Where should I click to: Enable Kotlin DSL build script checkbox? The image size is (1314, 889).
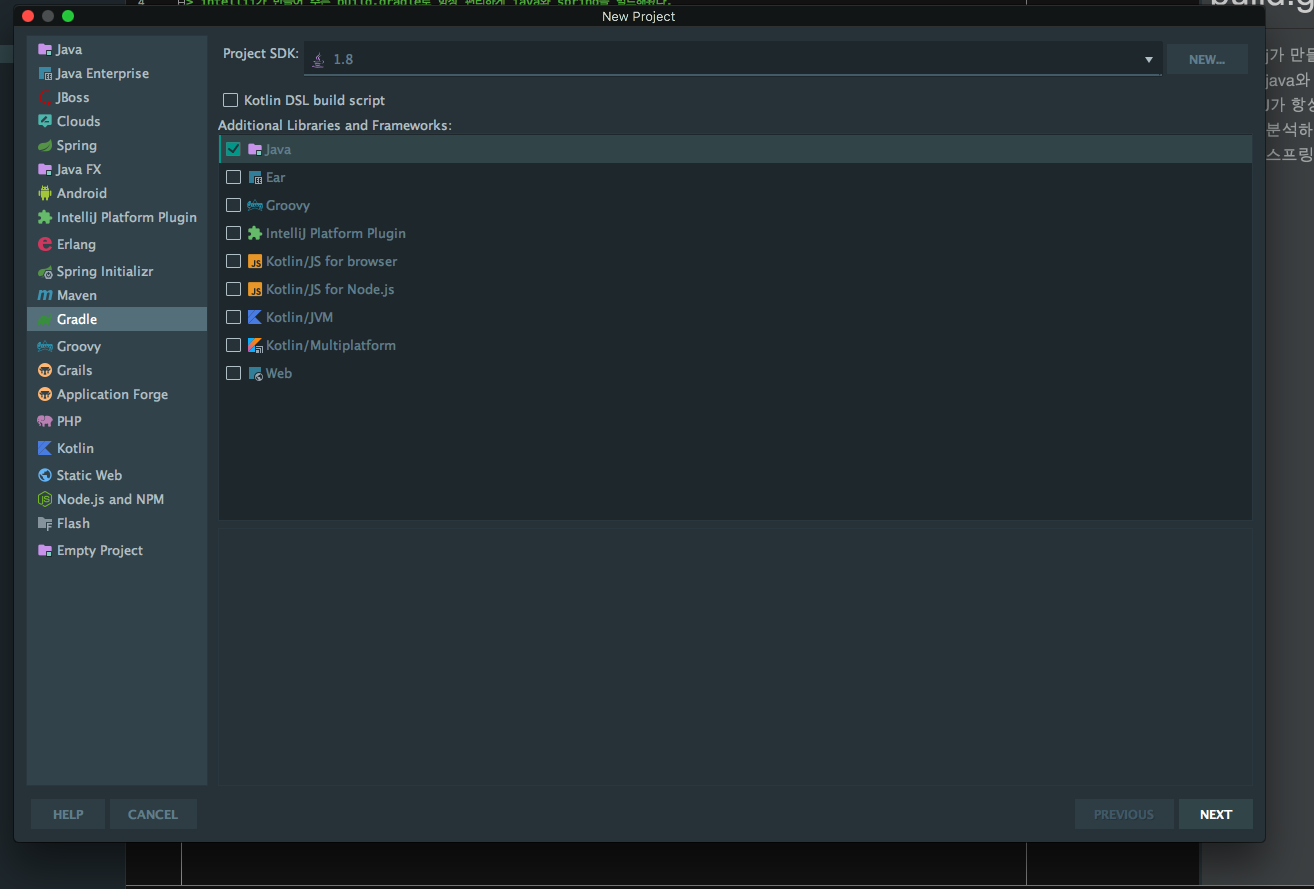click(231, 100)
